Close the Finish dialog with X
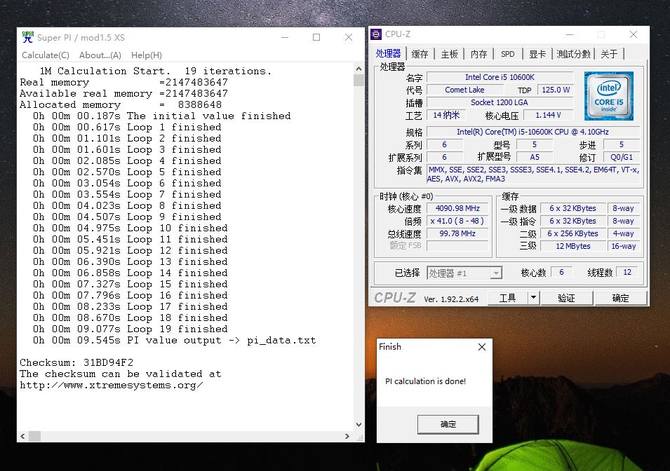 482,347
